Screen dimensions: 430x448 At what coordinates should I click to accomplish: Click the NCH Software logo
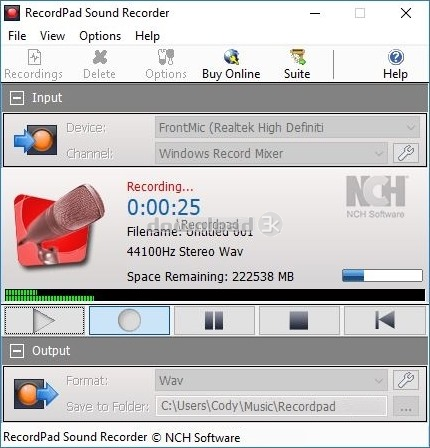pyautogui.click(x=376, y=197)
